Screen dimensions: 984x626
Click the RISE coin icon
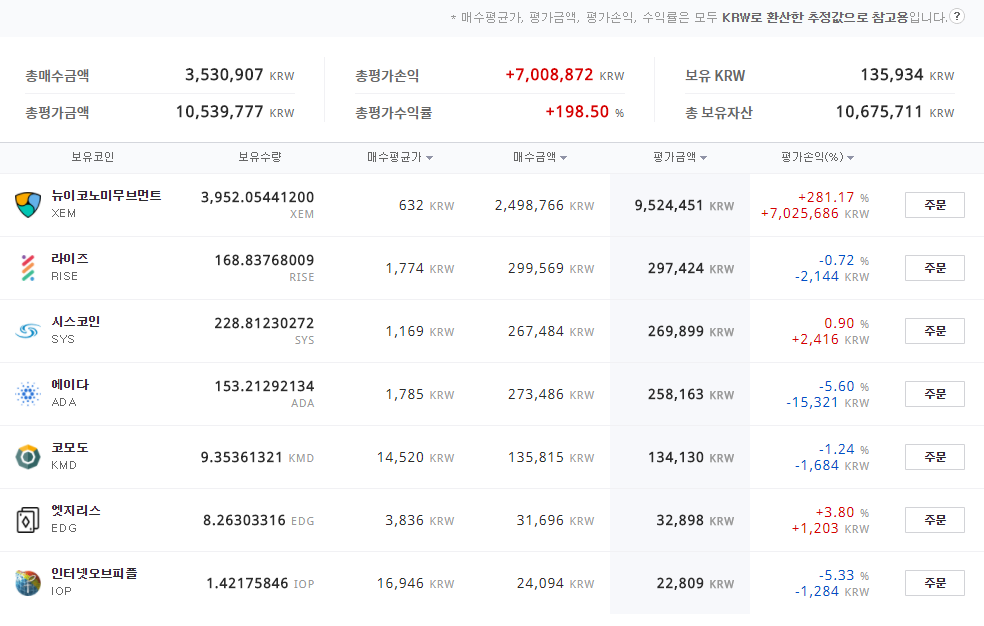point(26,268)
